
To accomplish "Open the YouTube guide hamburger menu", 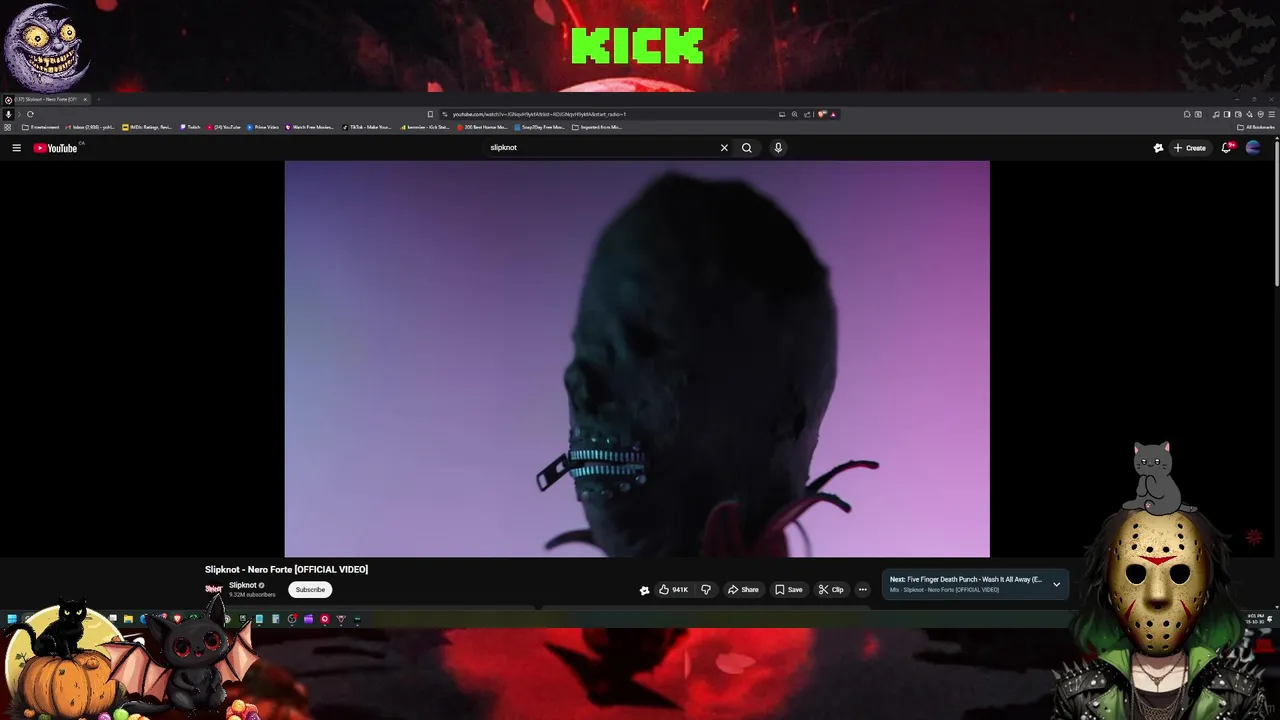I will click(x=16, y=148).
